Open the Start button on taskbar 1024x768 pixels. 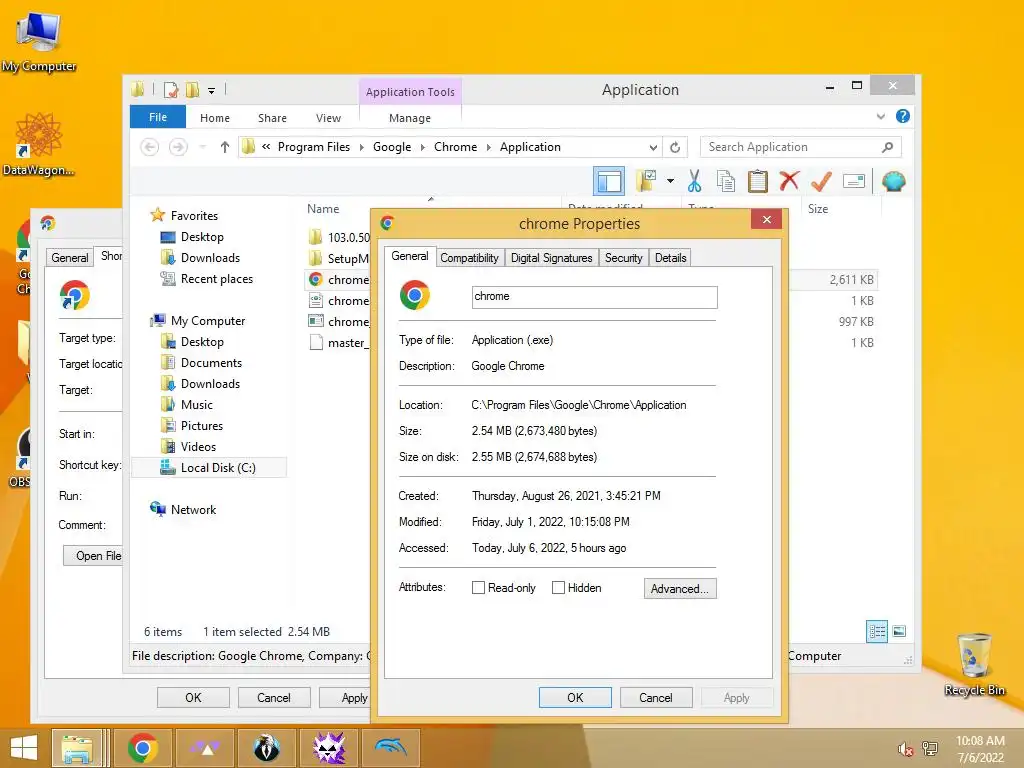(x=24, y=748)
